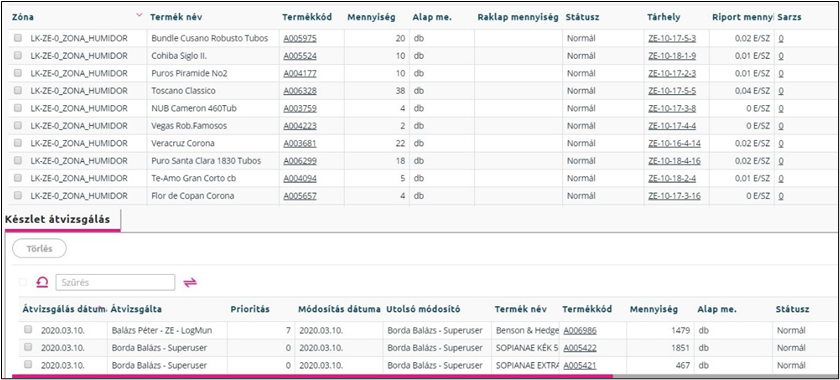Select the quantity cell showing 1479
The width and height of the screenshot is (840, 380).
[660, 330]
